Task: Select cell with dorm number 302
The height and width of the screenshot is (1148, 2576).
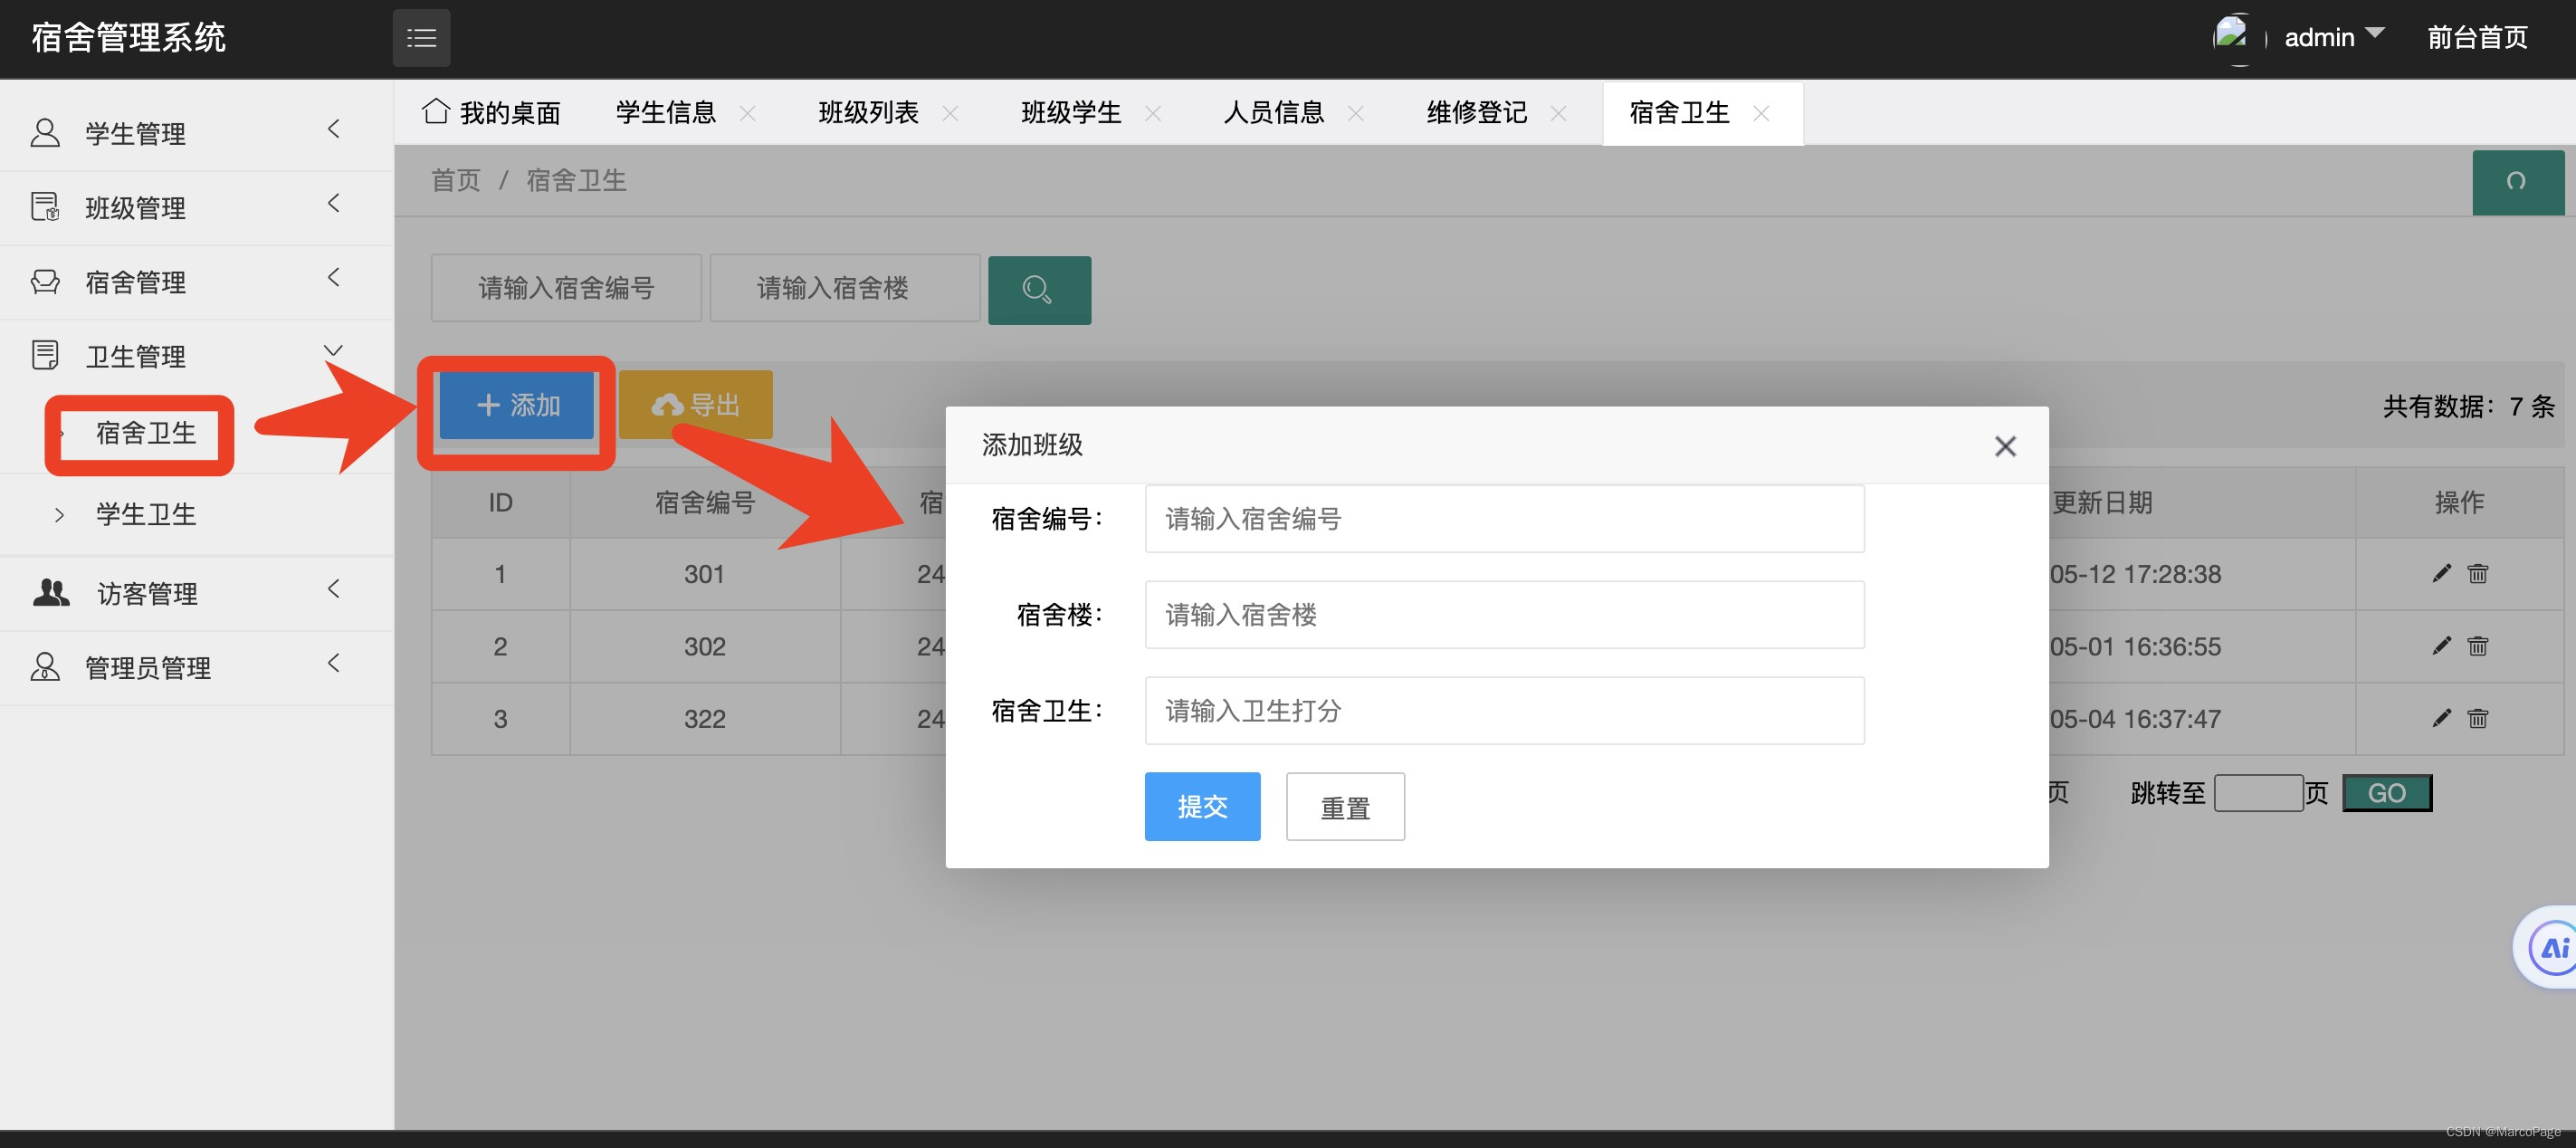Action: [x=705, y=646]
